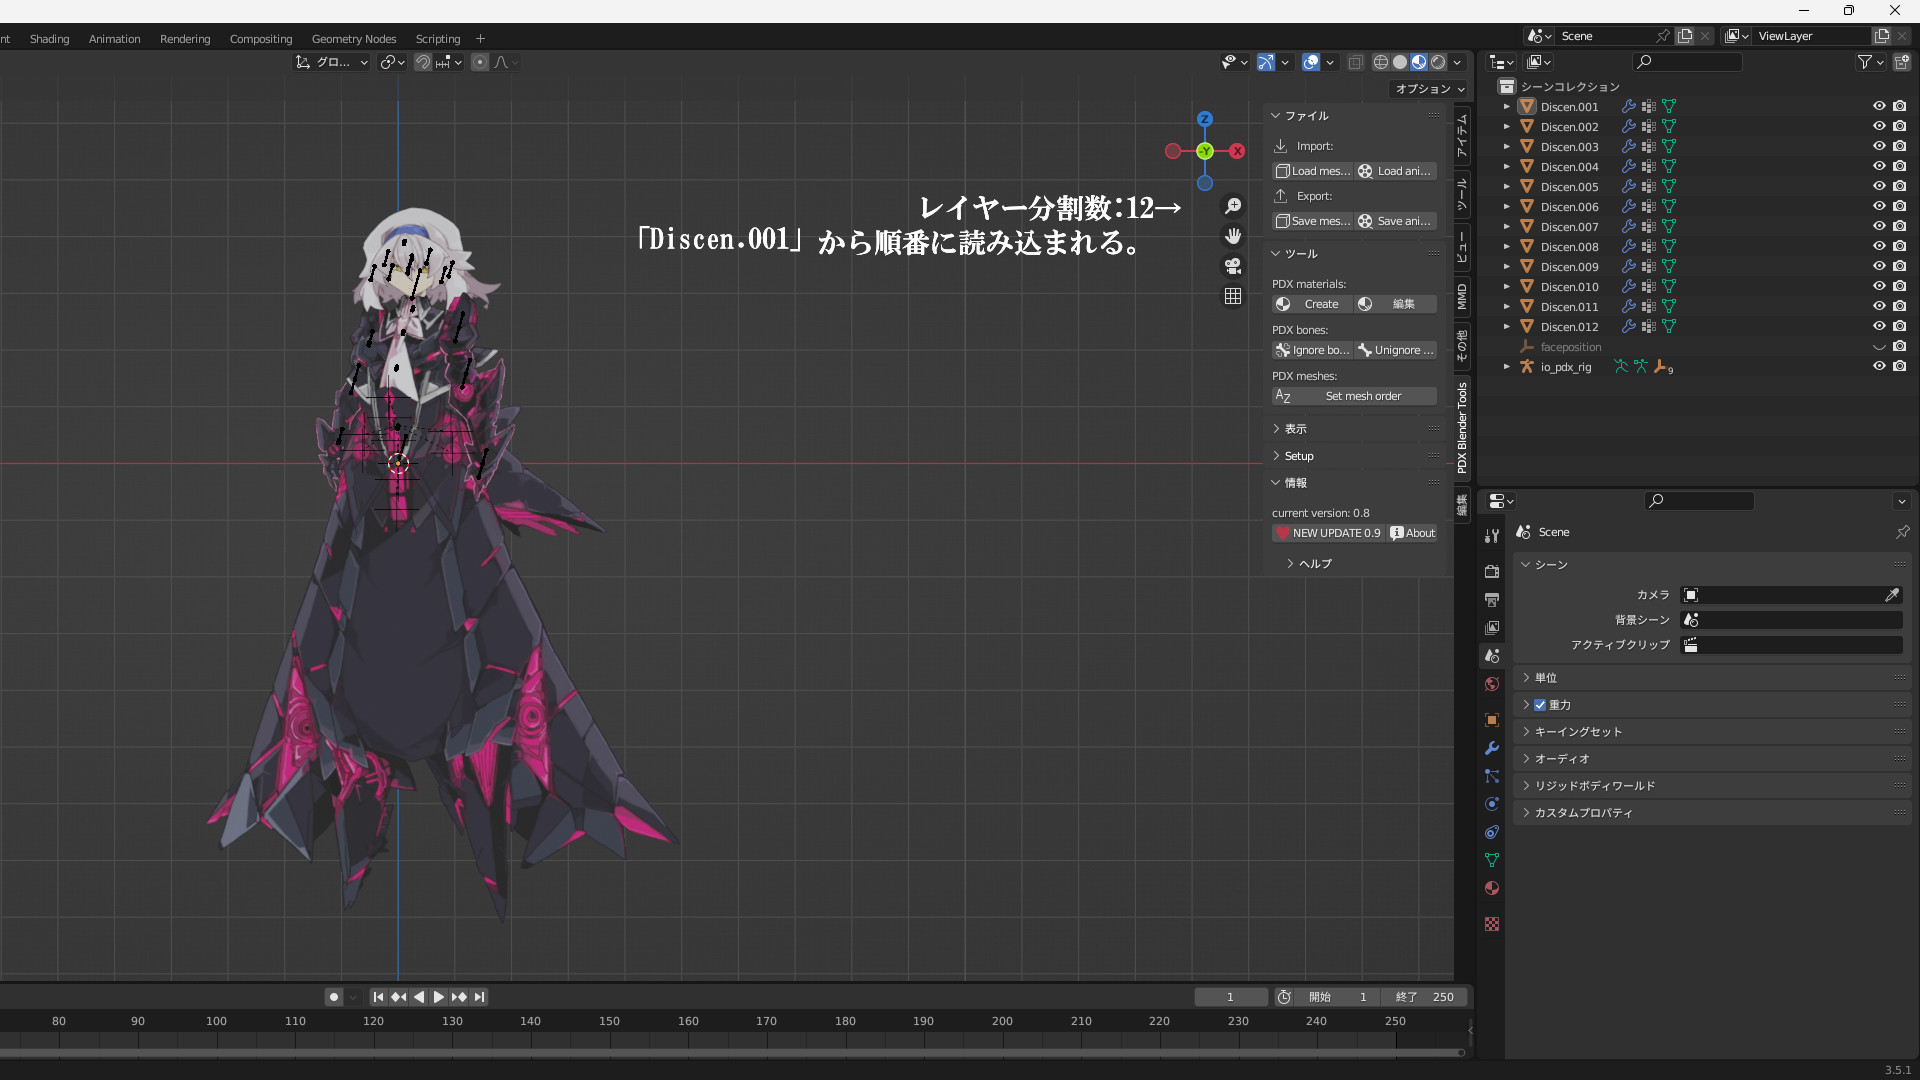Switch to Animation workspace tab
The image size is (1920, 1080).
tap(115, 39)
